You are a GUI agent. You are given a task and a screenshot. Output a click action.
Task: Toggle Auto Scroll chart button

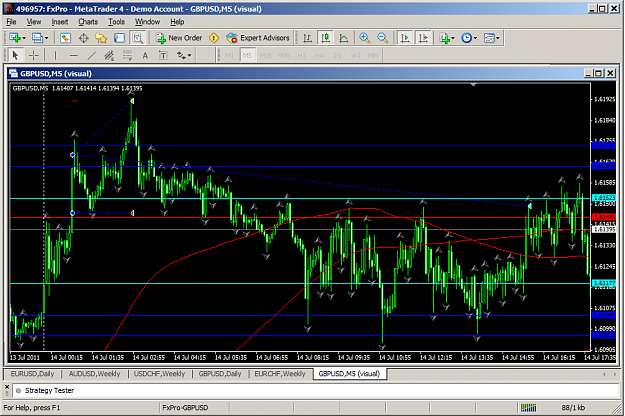coord(405,38)
